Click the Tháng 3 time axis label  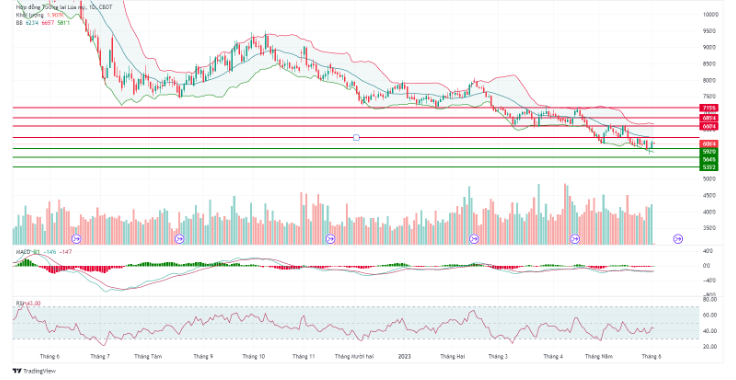[x=498, y=357]
